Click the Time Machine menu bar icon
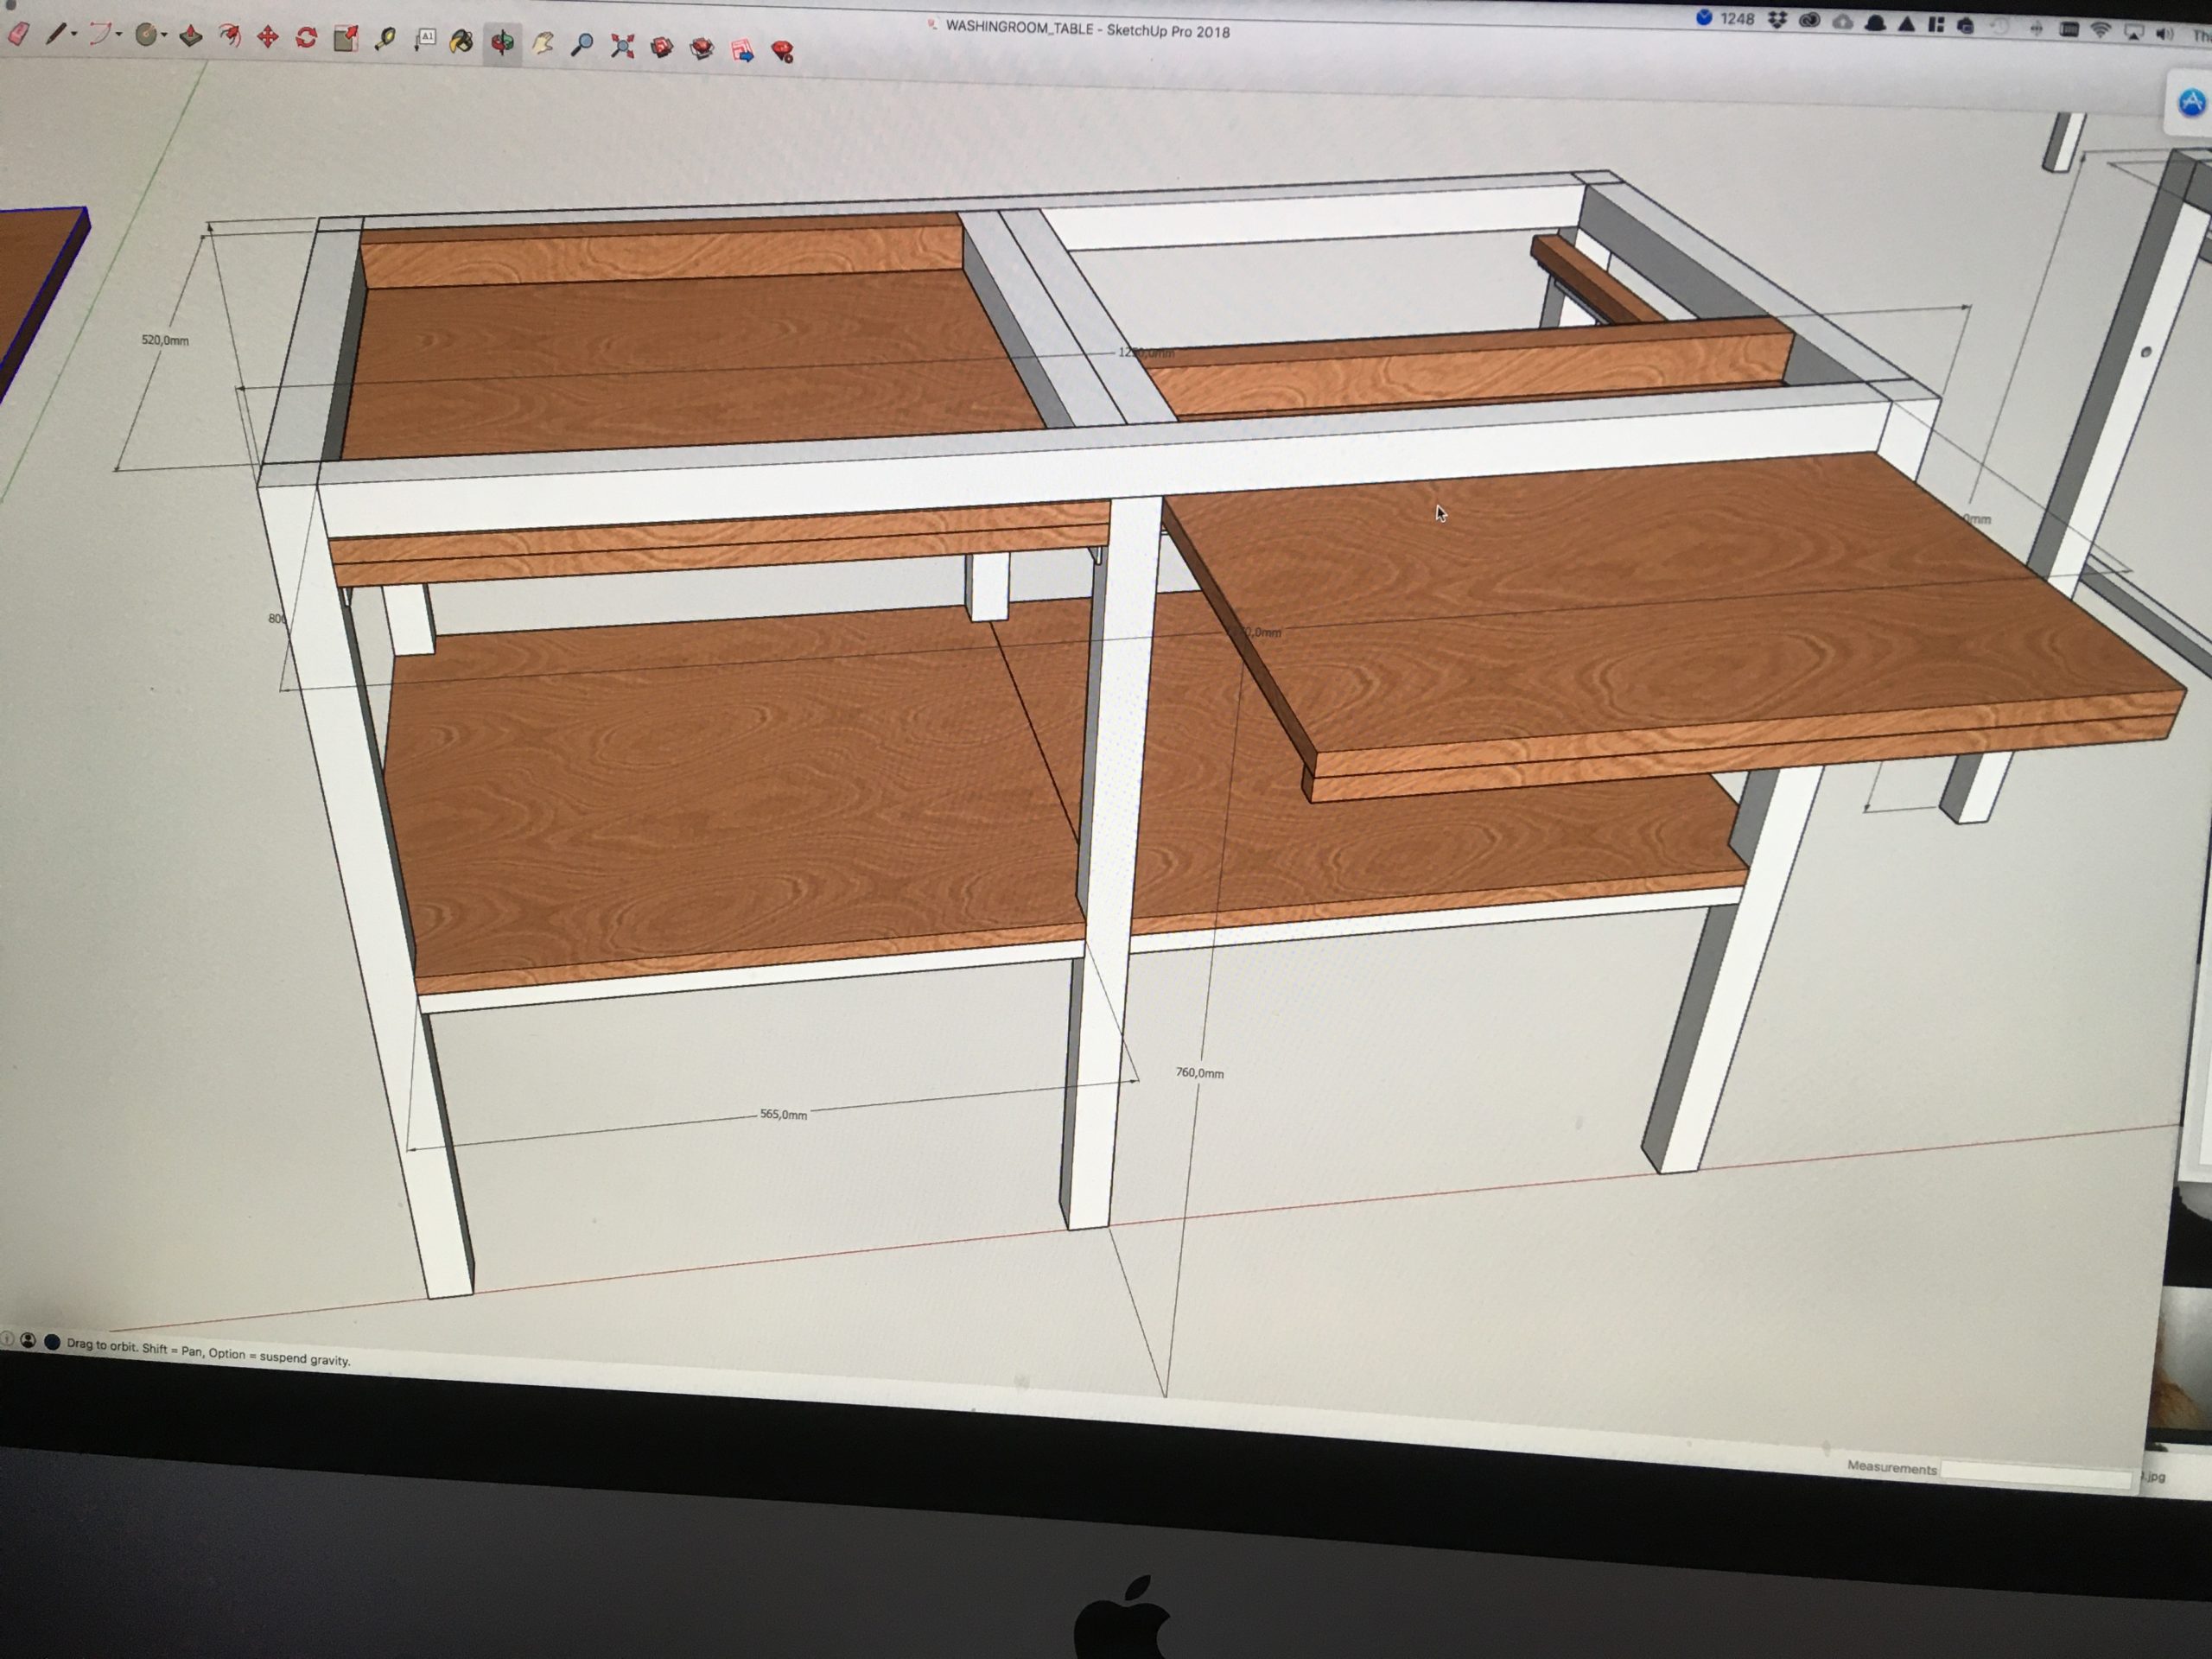Viewport: 2212px width, 1659px height. coord(2000,28)
